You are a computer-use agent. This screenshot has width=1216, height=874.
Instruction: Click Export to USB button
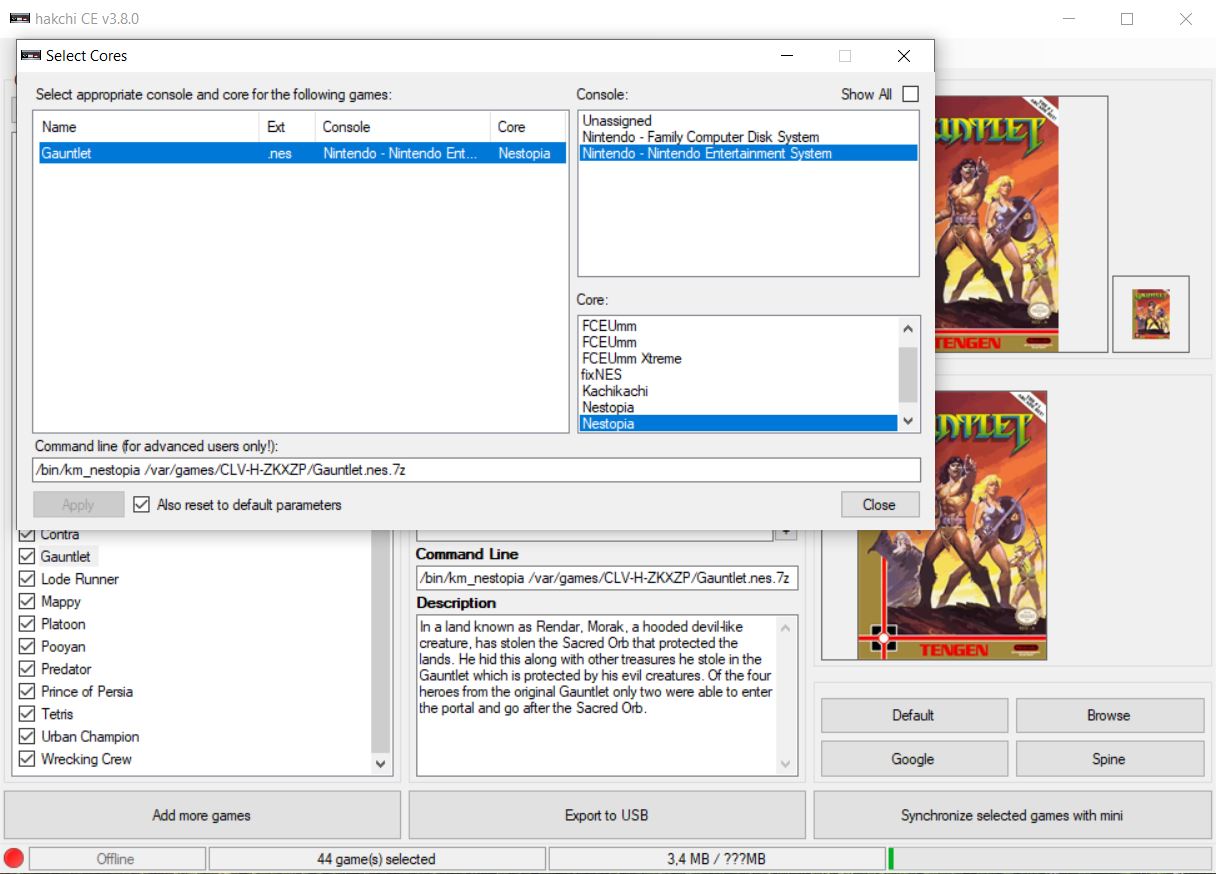click(x=606, y=815)
